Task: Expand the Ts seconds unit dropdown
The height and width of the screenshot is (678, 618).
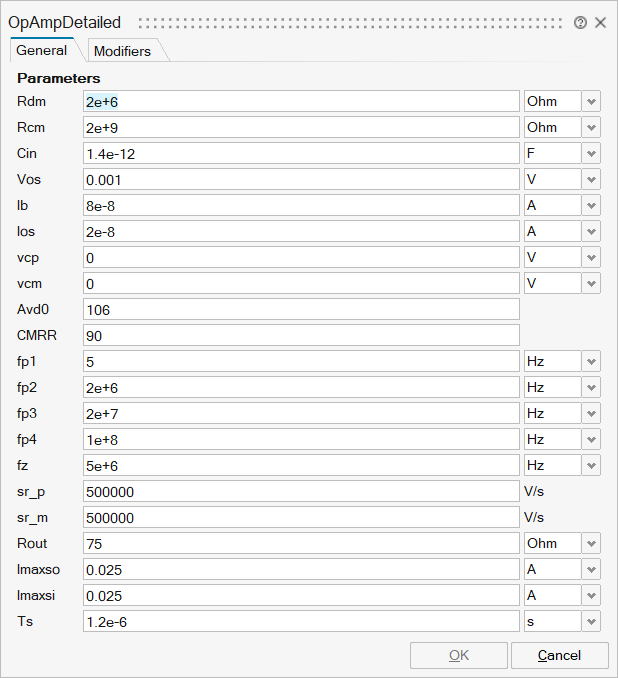Action: (592, 621)
